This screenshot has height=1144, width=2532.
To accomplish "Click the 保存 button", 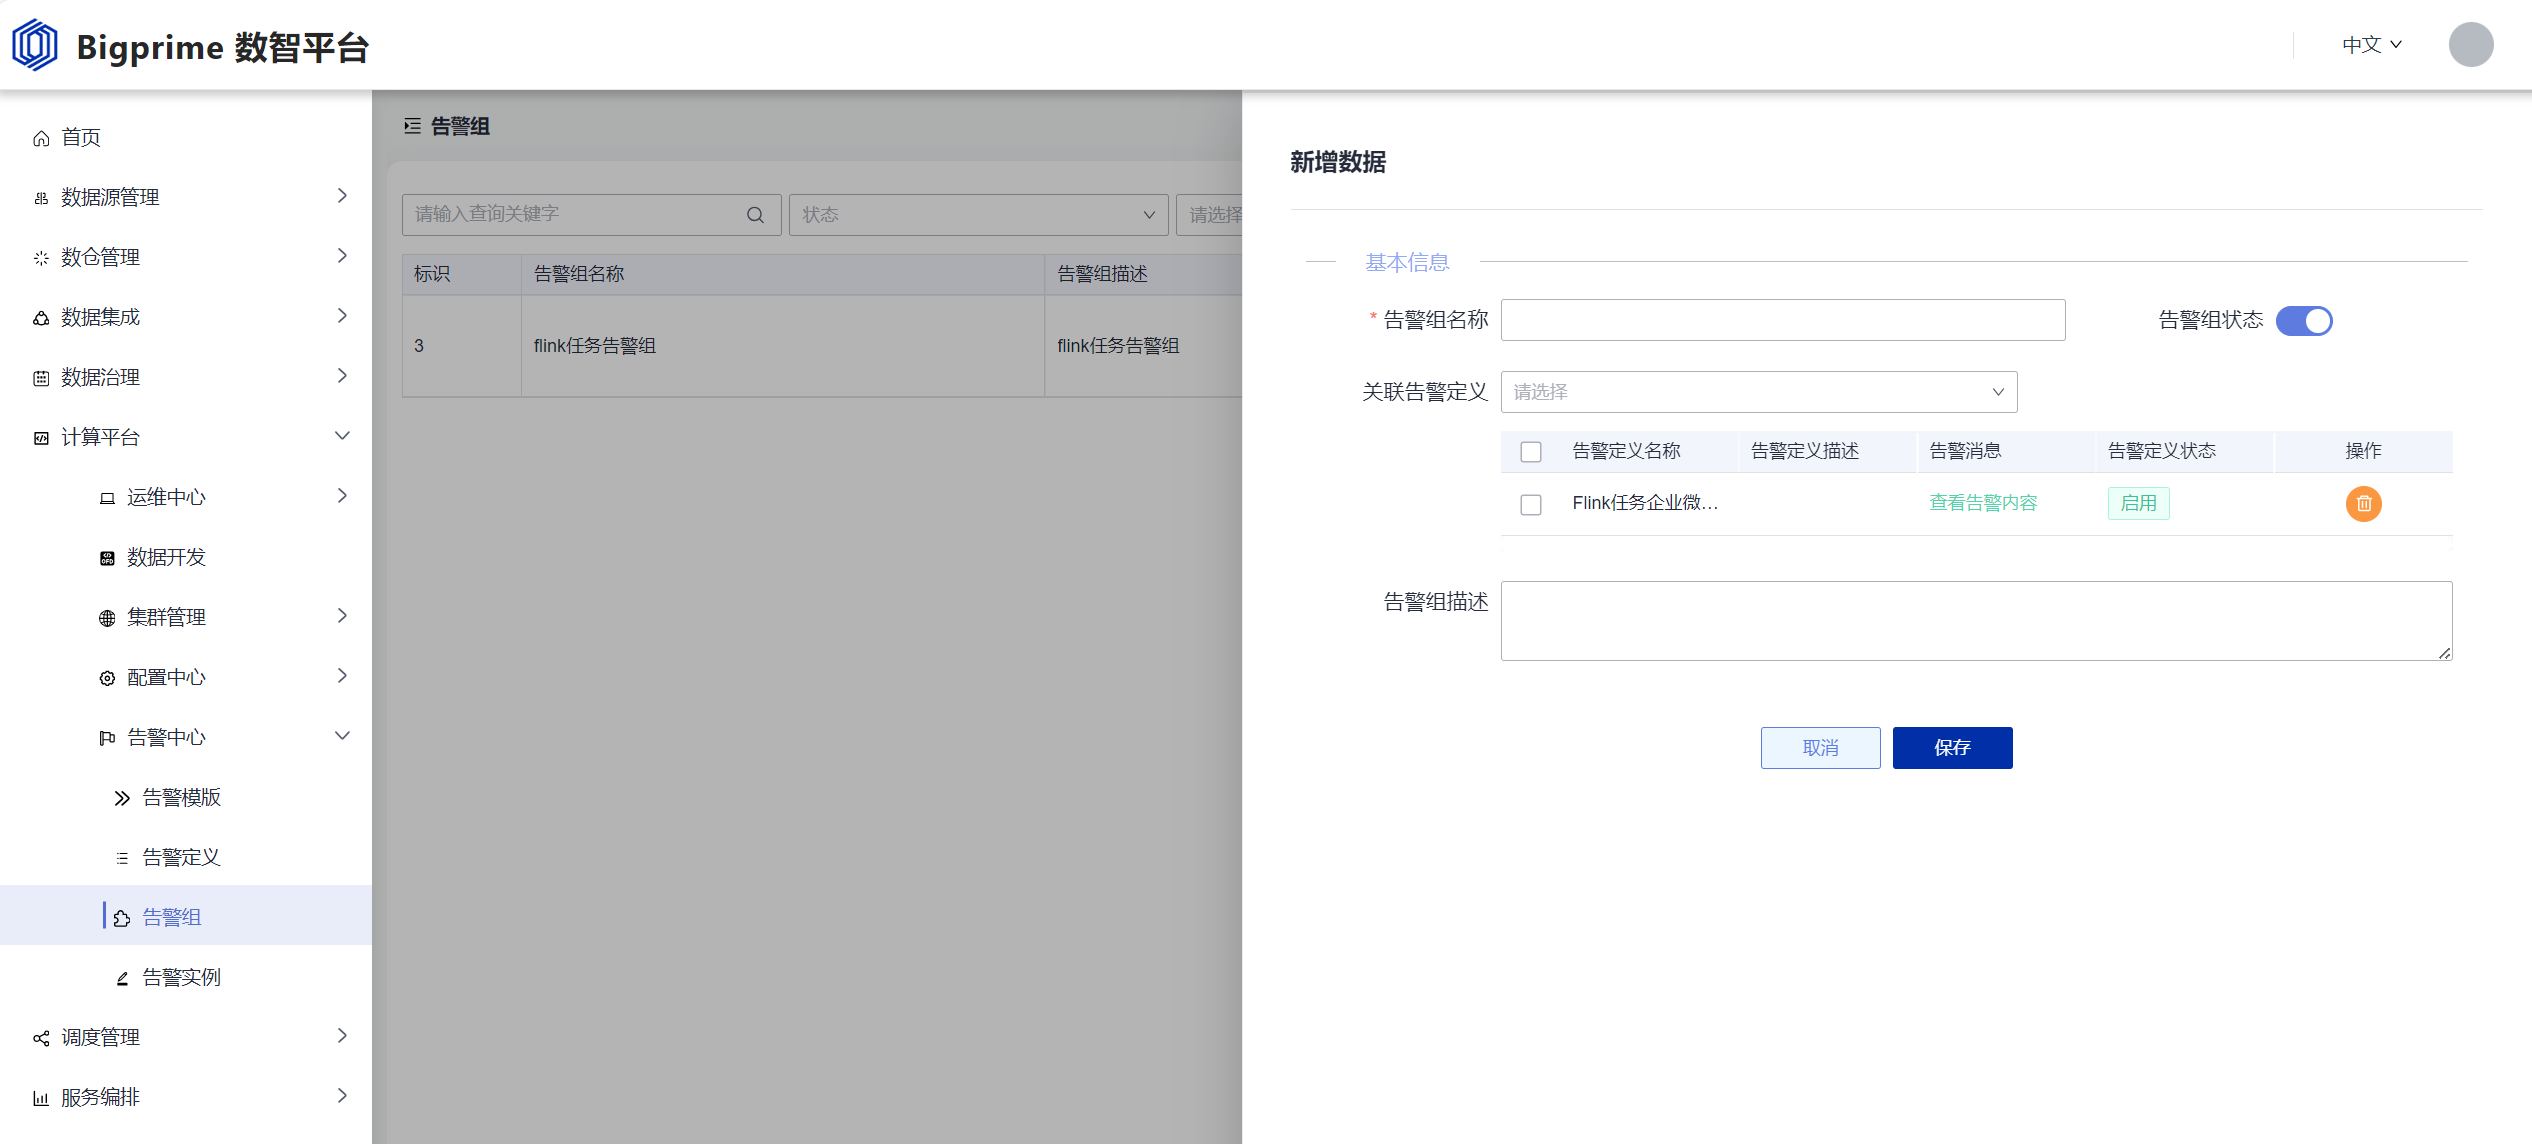I will [1952, 748].
